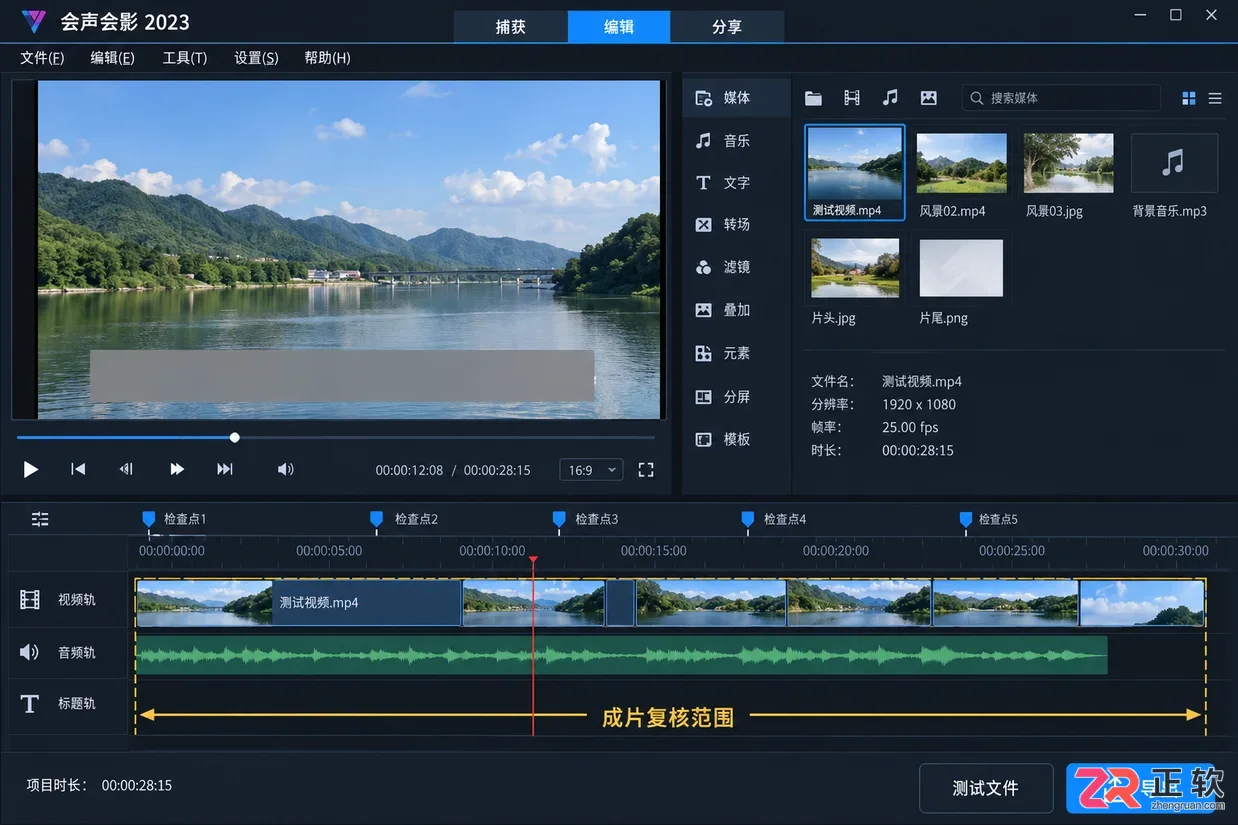
Task: Click the 25.00 fps frame rate value
Action: 910,428
